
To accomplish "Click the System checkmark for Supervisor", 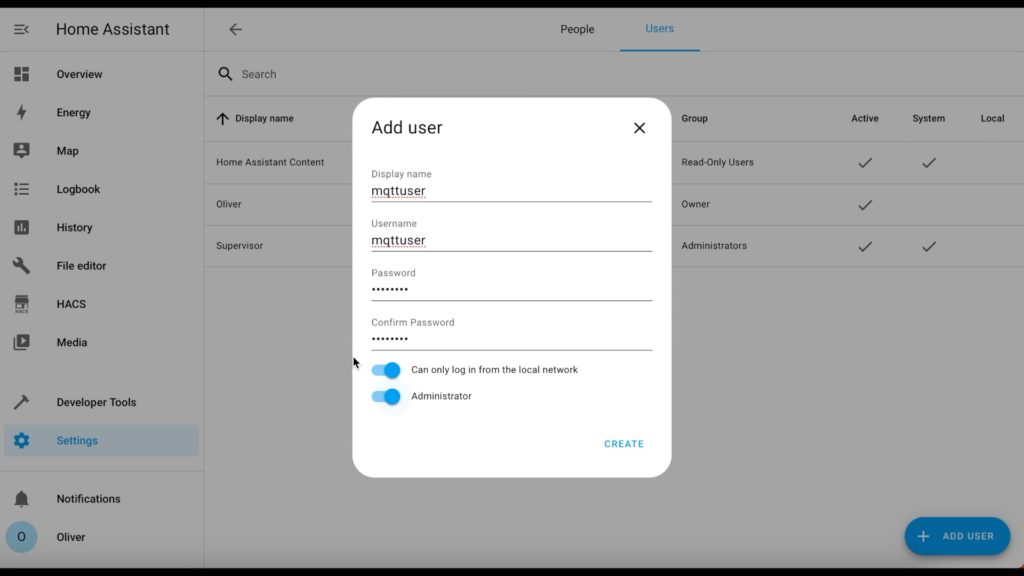I will (929, 246).
